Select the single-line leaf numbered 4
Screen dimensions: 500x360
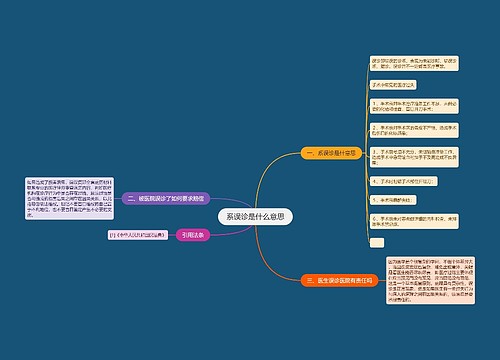[404, 181]
